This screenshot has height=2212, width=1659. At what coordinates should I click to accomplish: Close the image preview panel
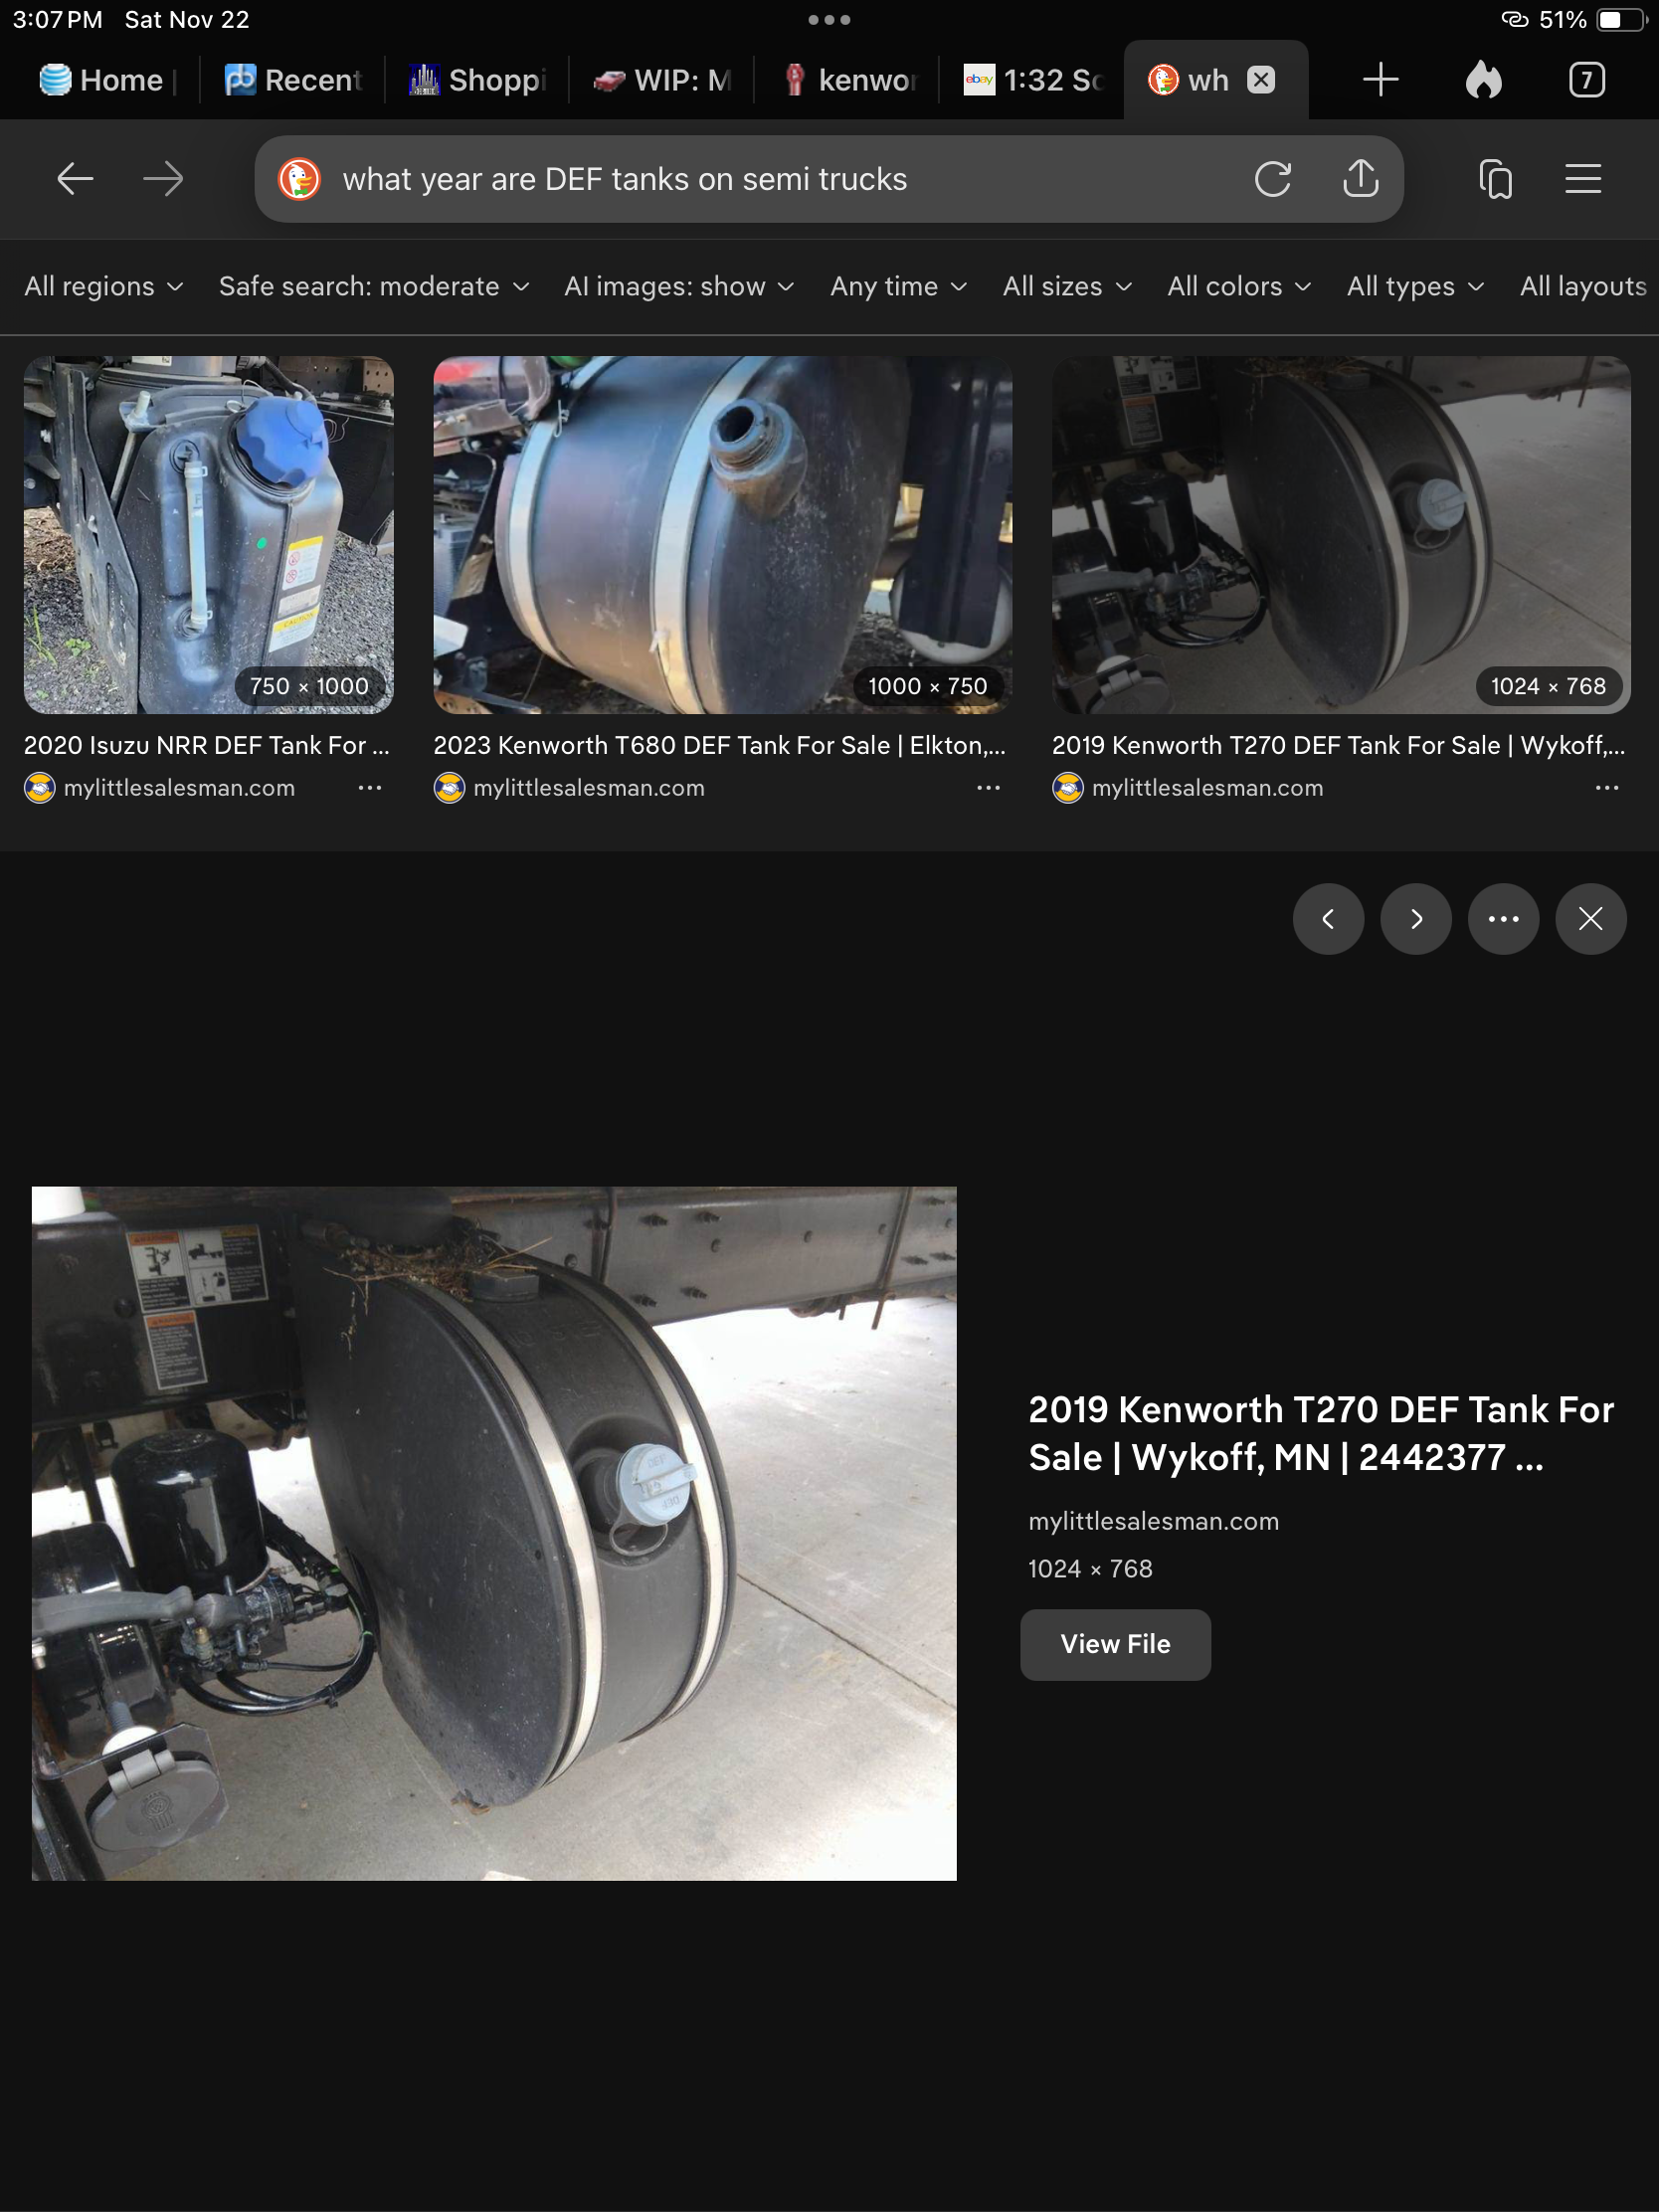coord(1590,919)
